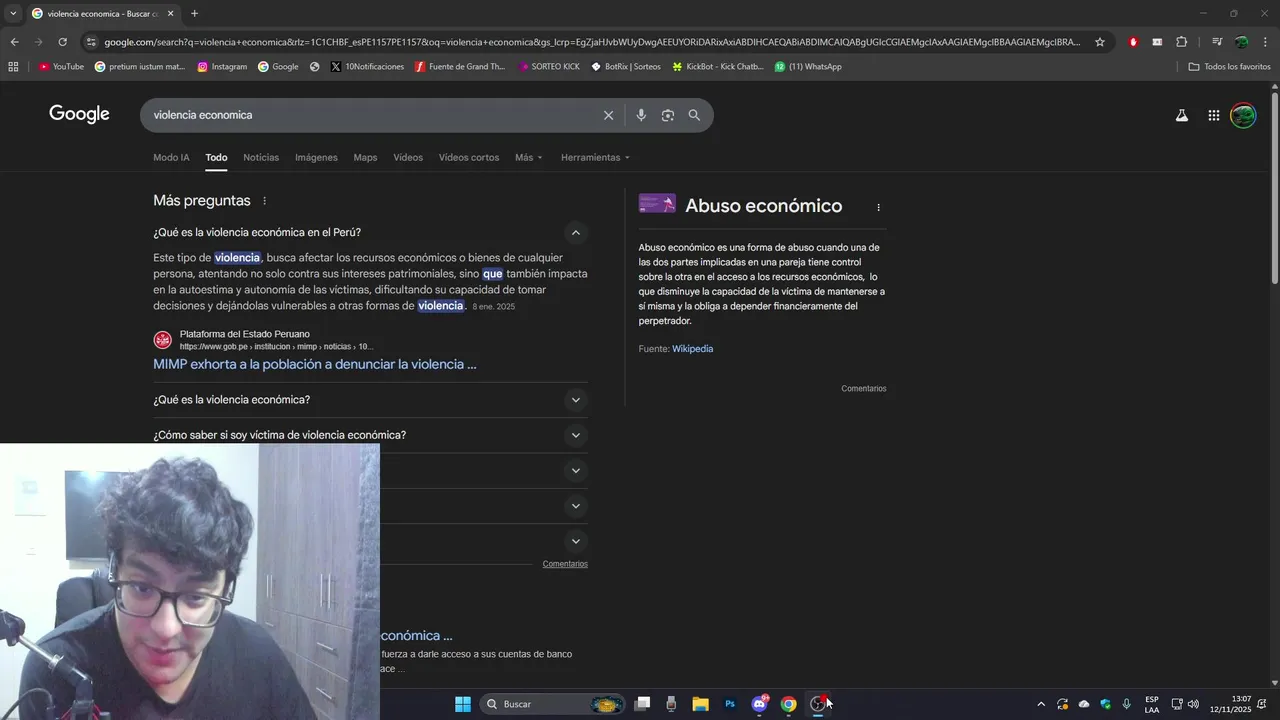Open the YouTube bookmark
Viewport: 1280px width, 720px height.
point(61,67)
